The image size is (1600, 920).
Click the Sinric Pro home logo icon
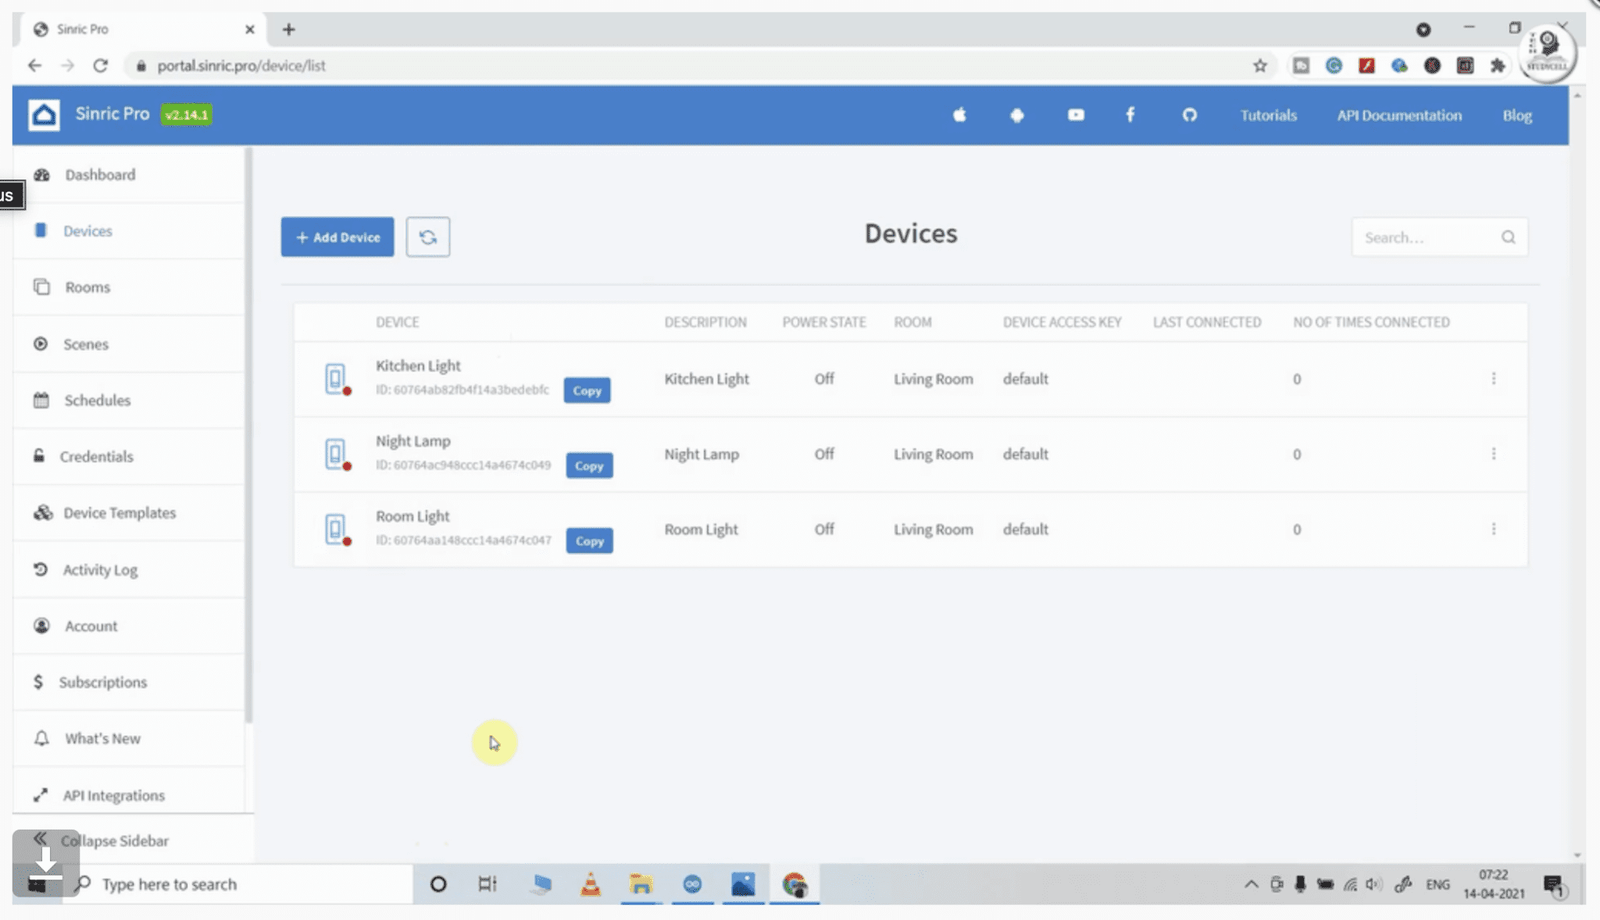(x=44, y=115)
